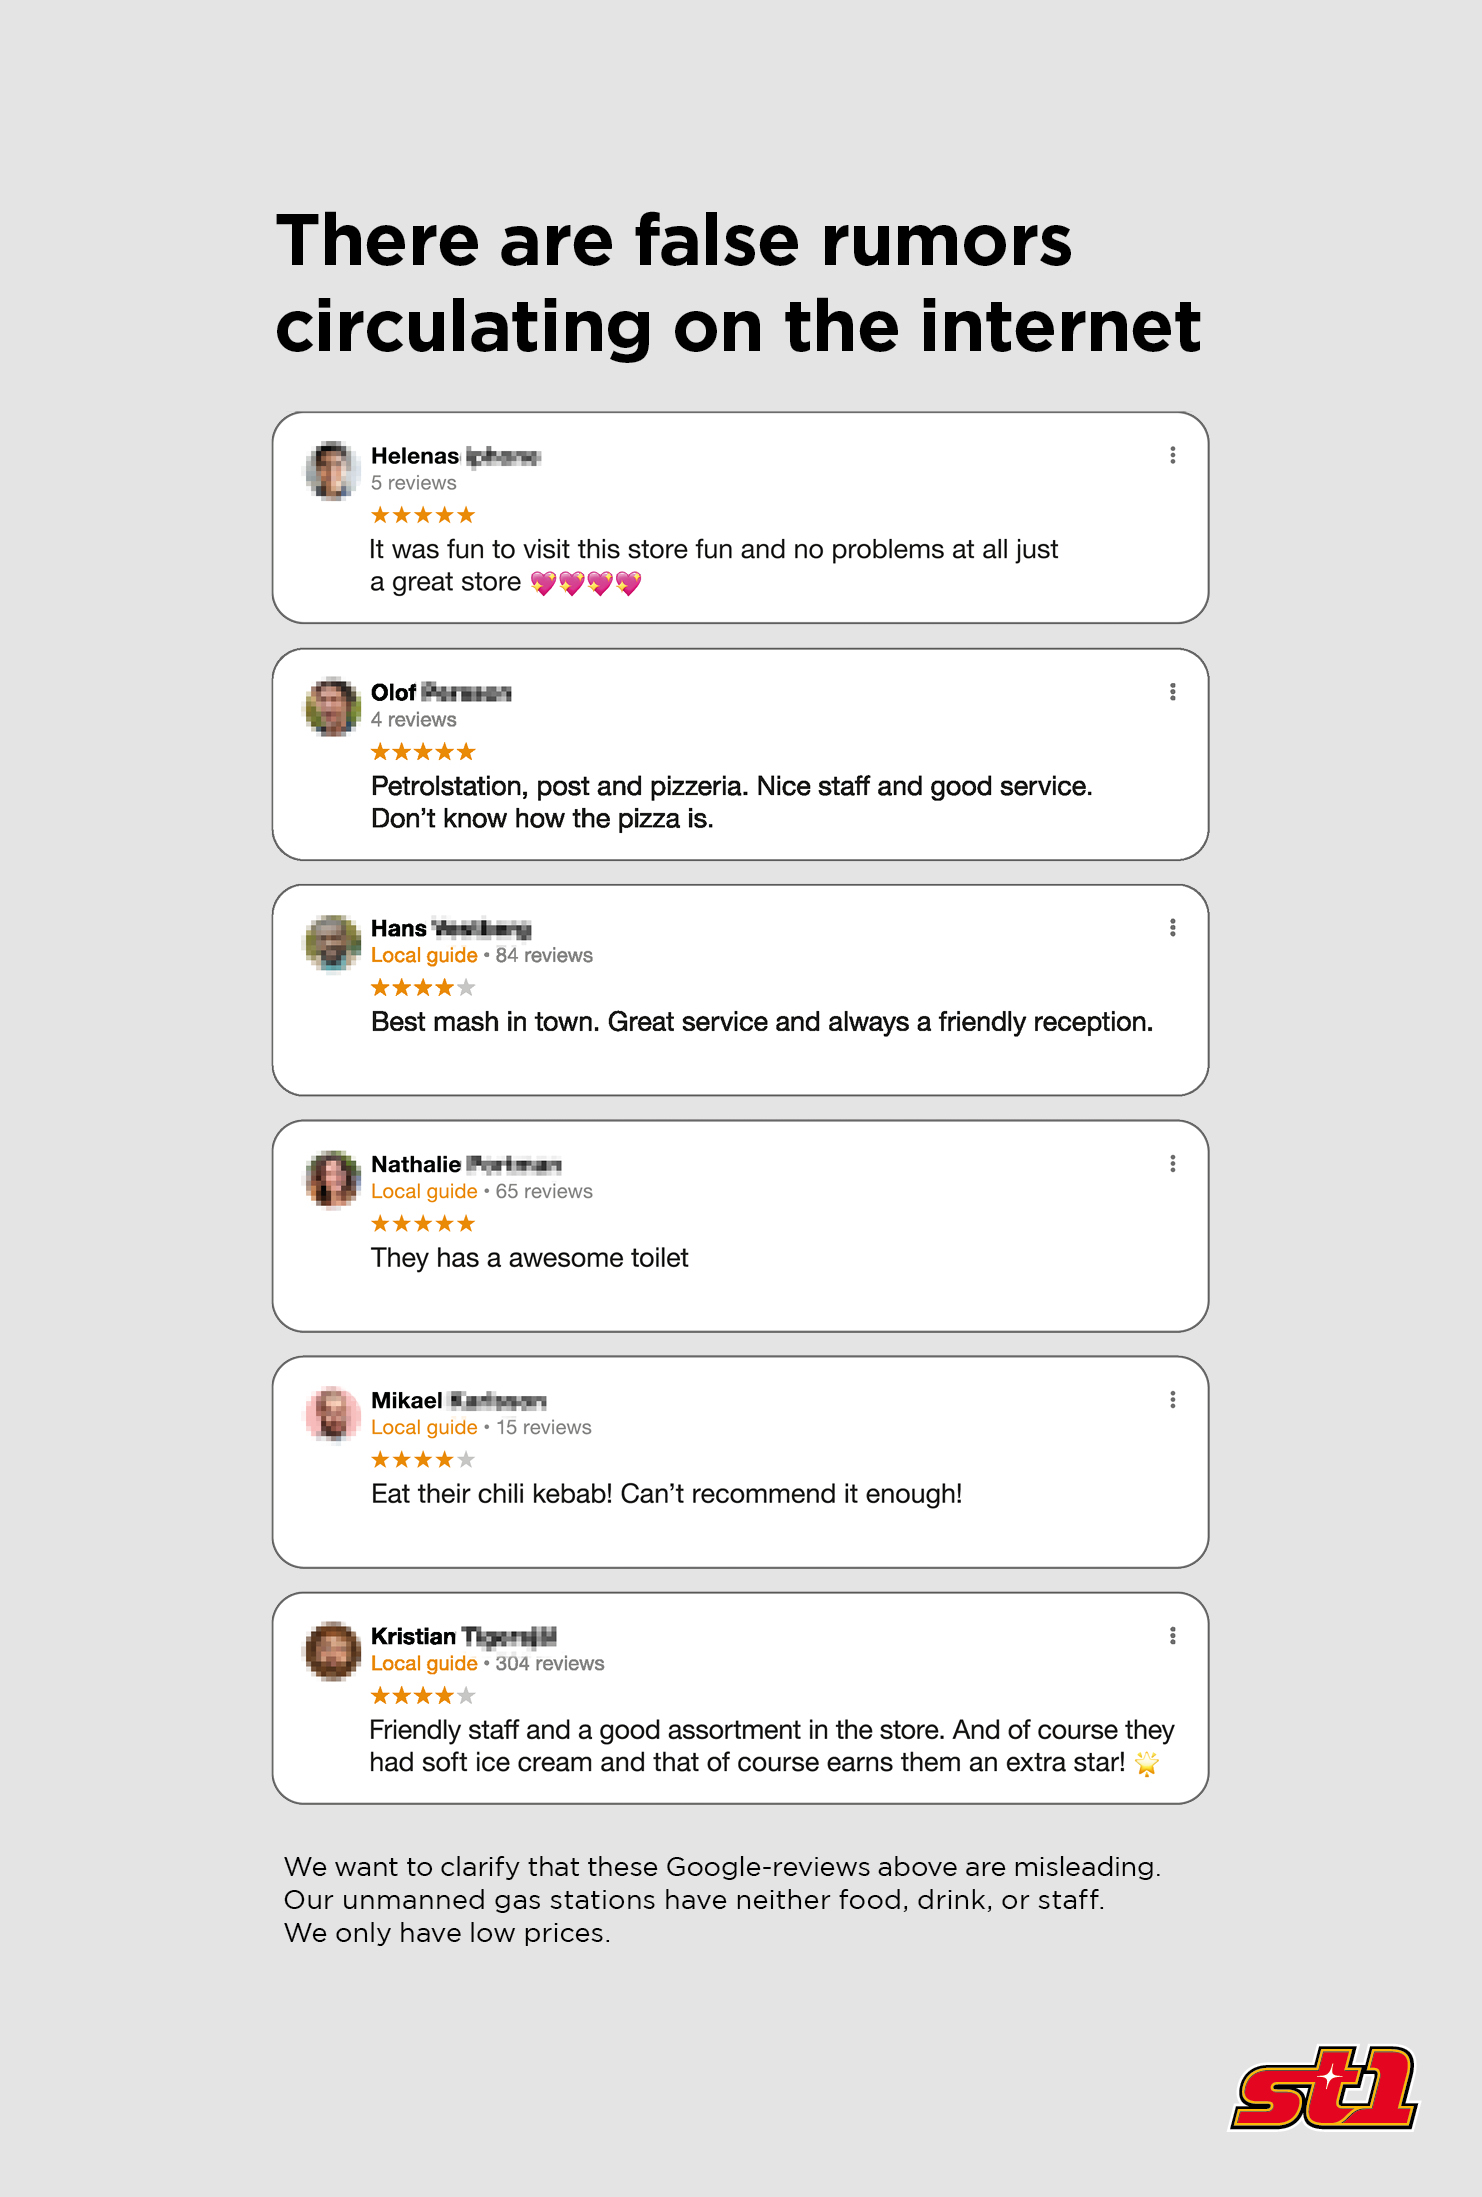Open the three-dot menu on Mikael's review
The height and width of the screenshot is (2197, 1482).
1172,1400
